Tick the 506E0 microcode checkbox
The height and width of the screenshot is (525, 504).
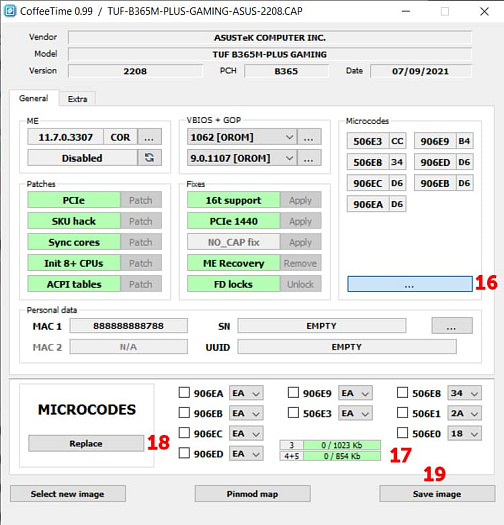coord(403,433)
